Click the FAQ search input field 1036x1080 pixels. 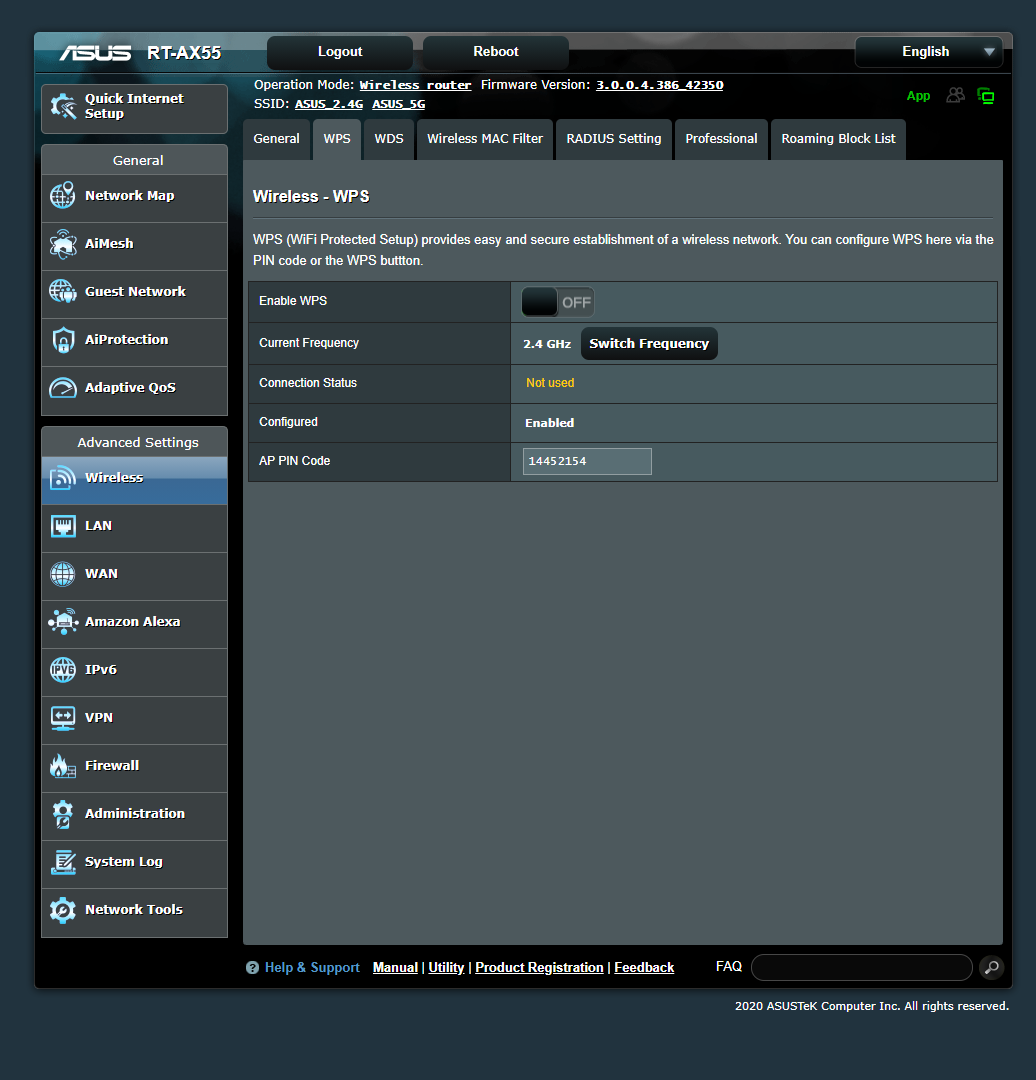(861, 967)
